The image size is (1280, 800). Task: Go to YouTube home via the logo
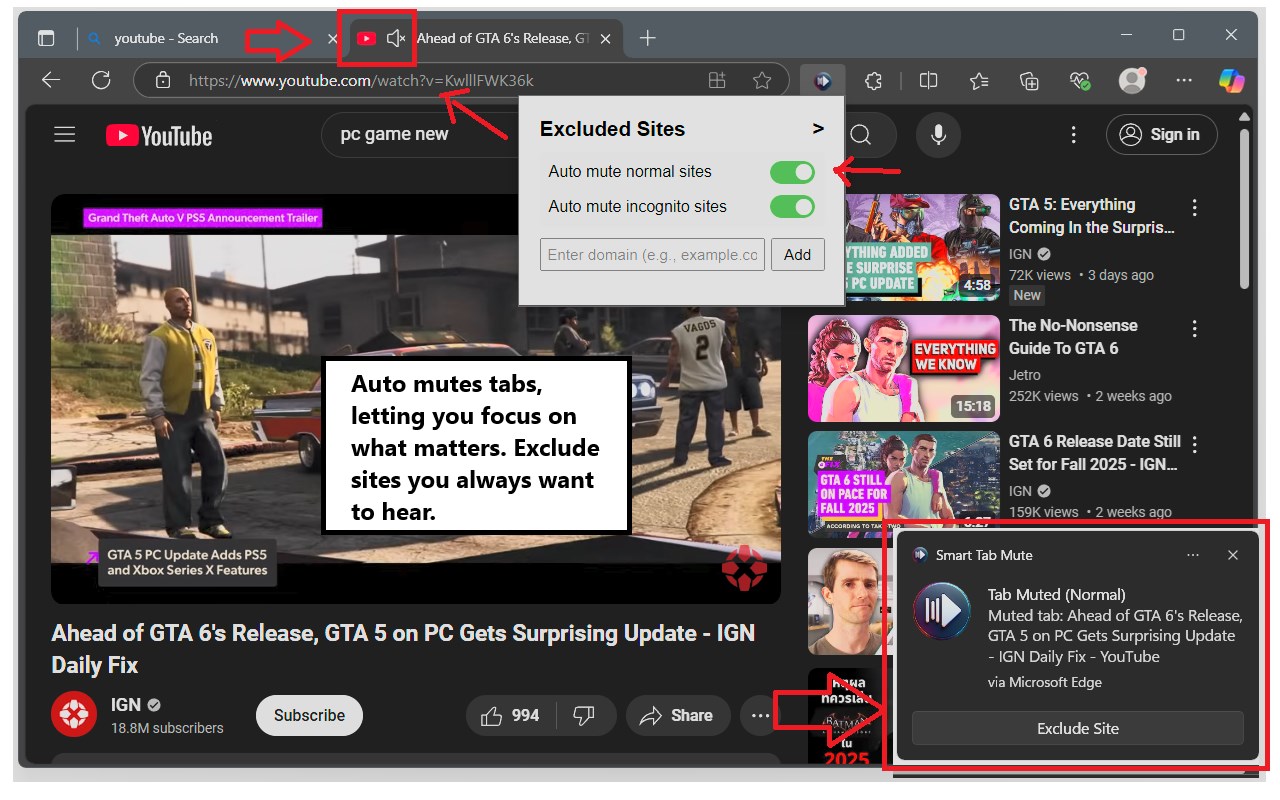point(160,135)
